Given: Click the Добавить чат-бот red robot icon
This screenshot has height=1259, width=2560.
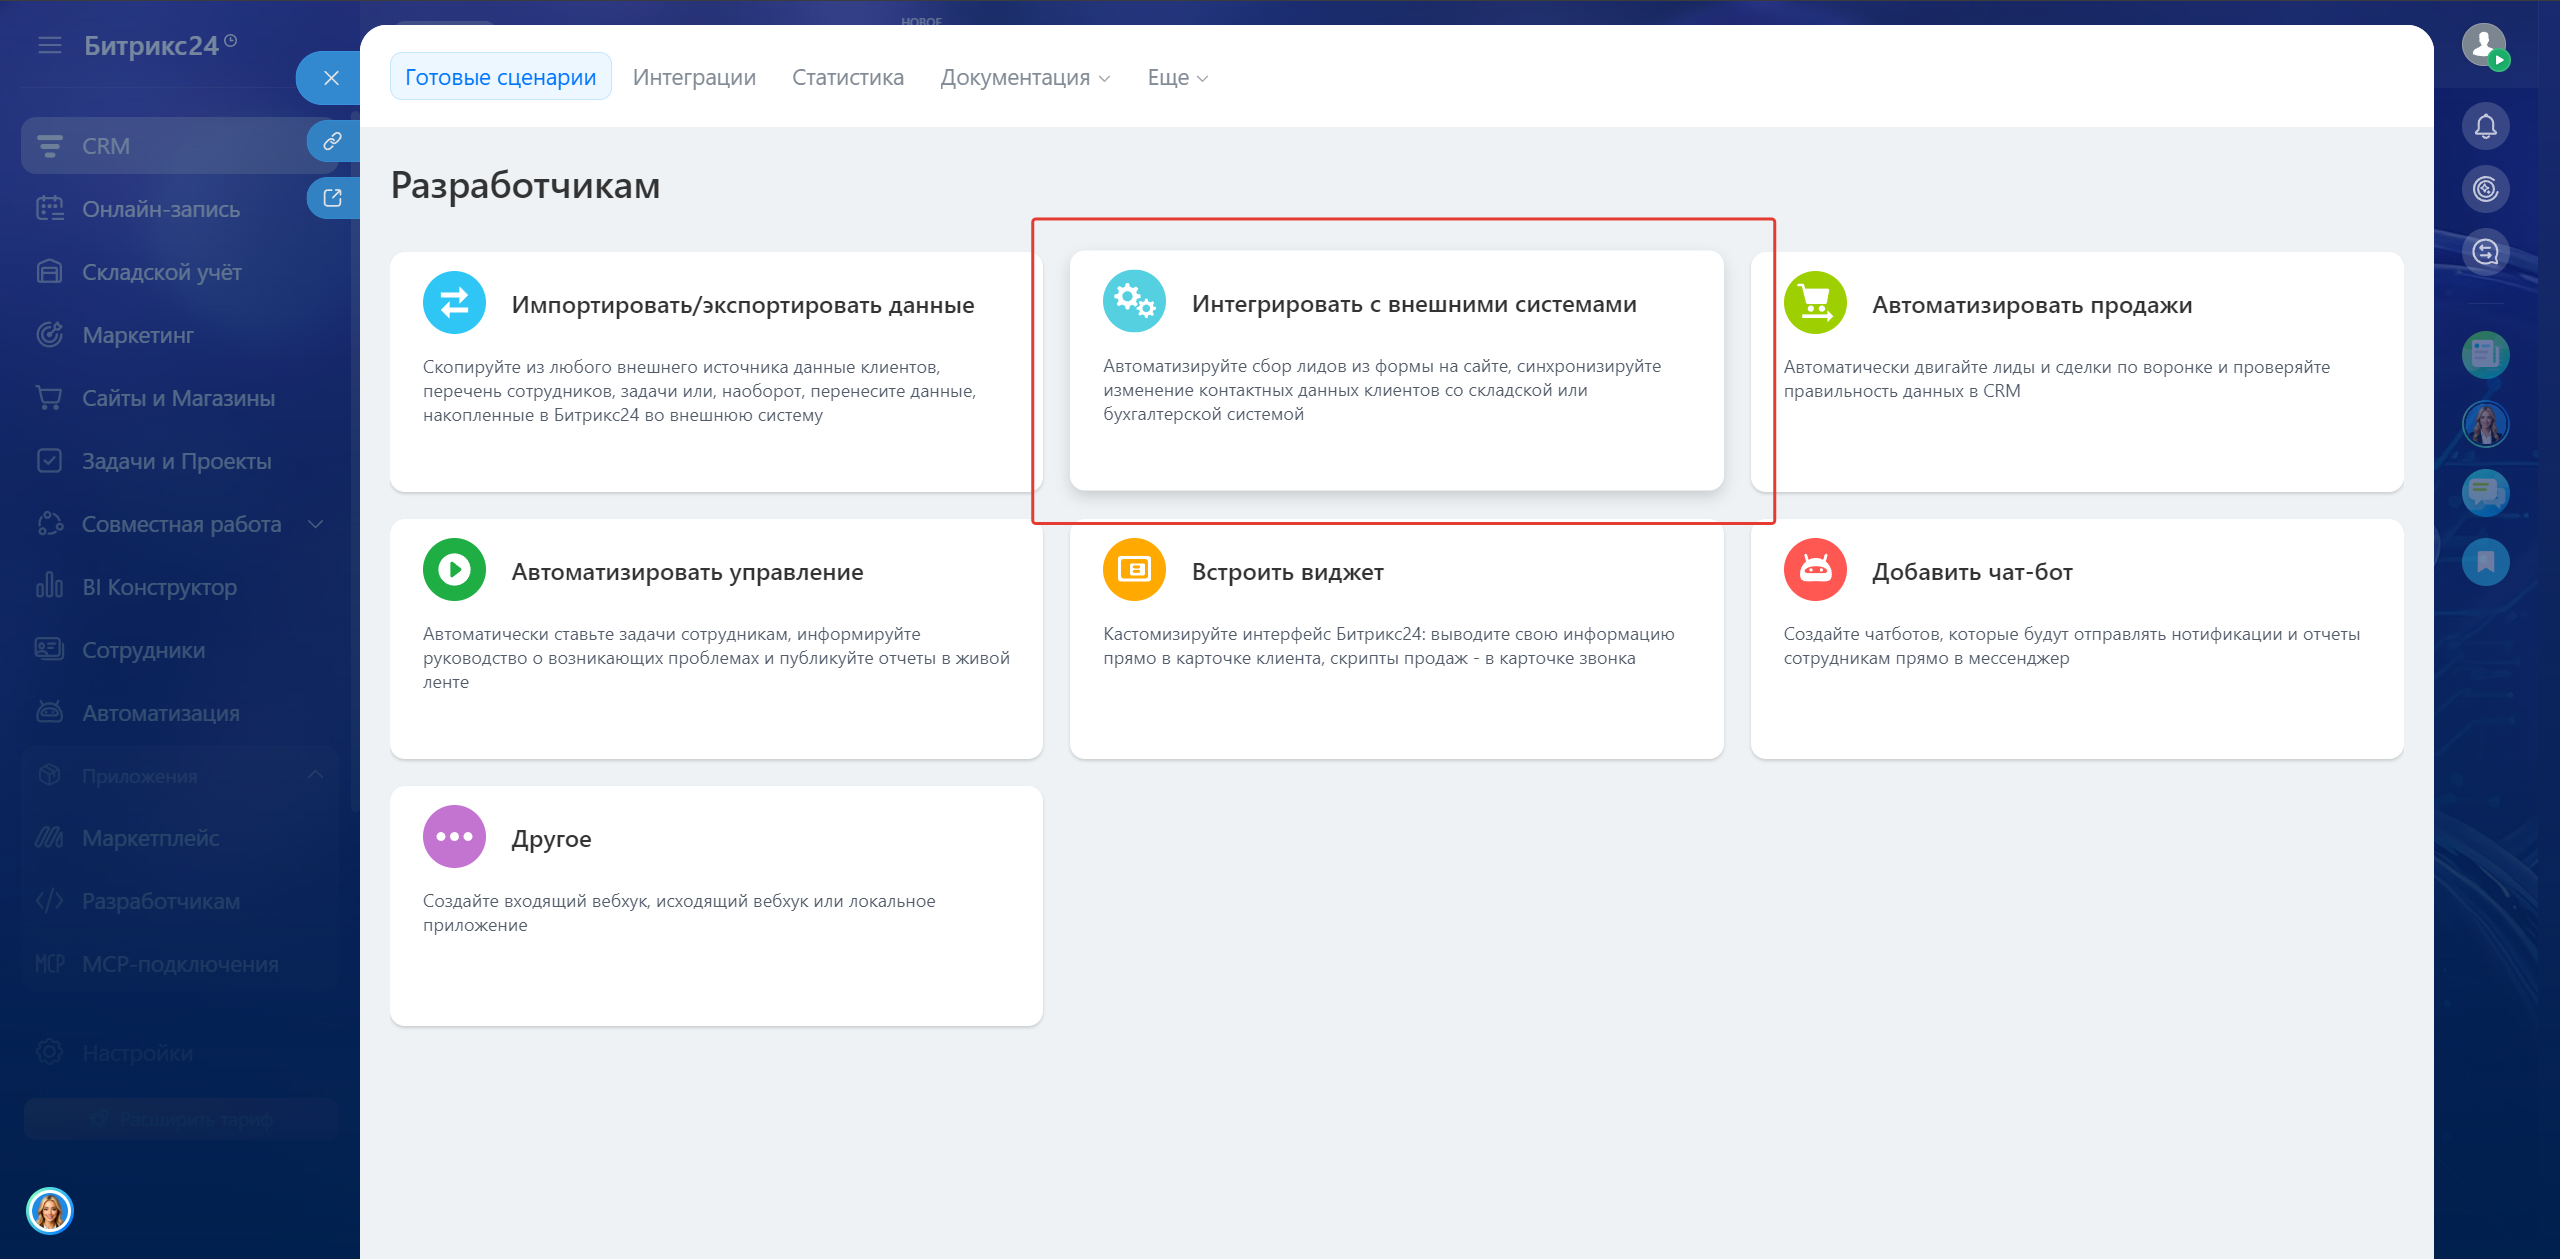Looking at the screenshot, I should pyautogui.click(x=1815, y=569).
